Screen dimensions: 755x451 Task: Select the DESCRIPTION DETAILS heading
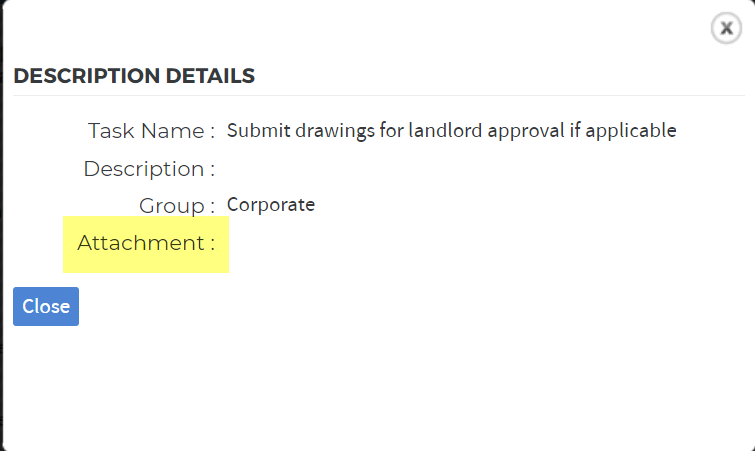click(x=134, y=76)
